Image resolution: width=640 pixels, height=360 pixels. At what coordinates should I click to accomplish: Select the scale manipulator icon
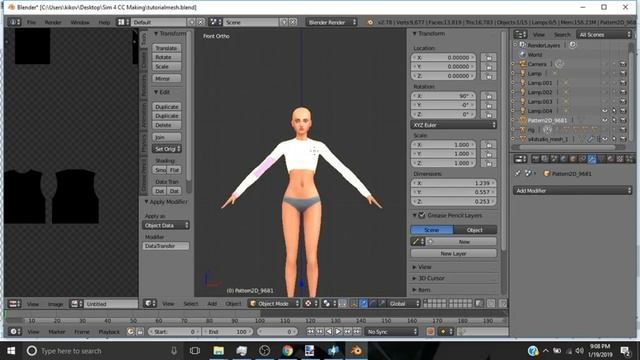382,304
